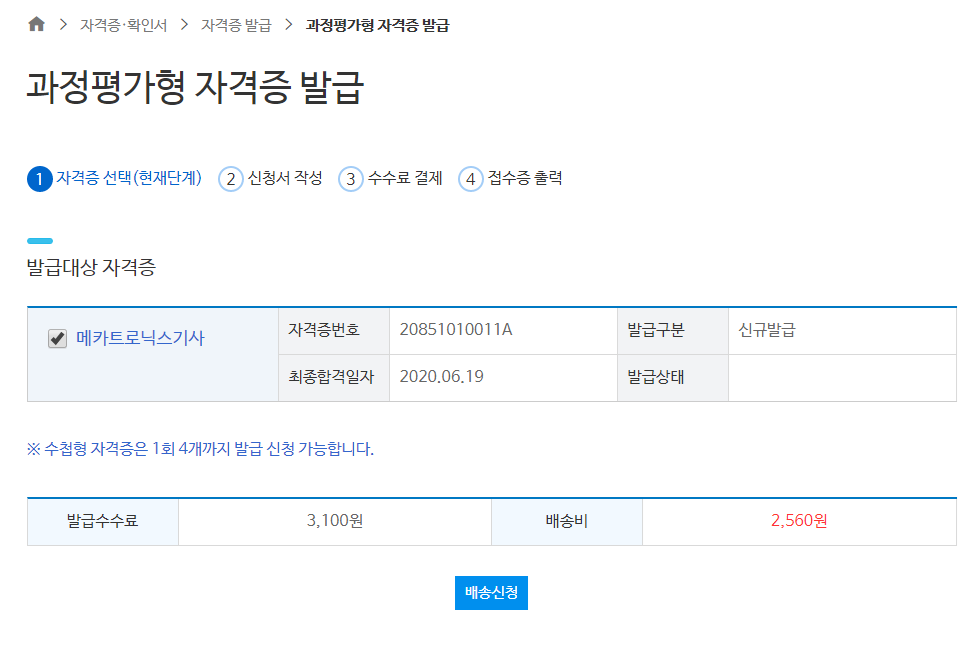Click the 자격증번호 header cell

334,330
